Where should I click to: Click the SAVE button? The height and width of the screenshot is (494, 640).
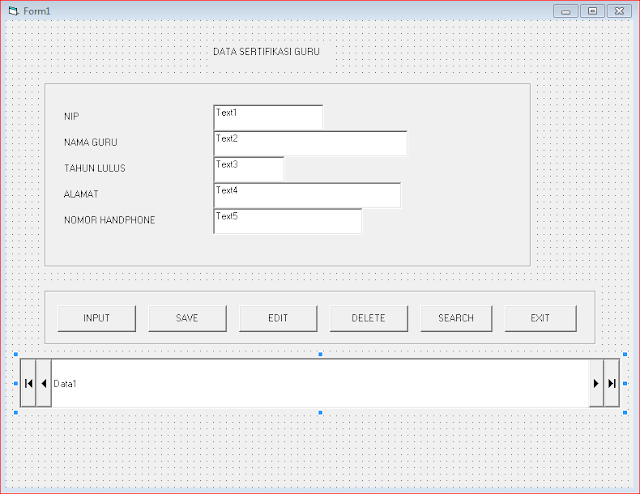[187, 318]
